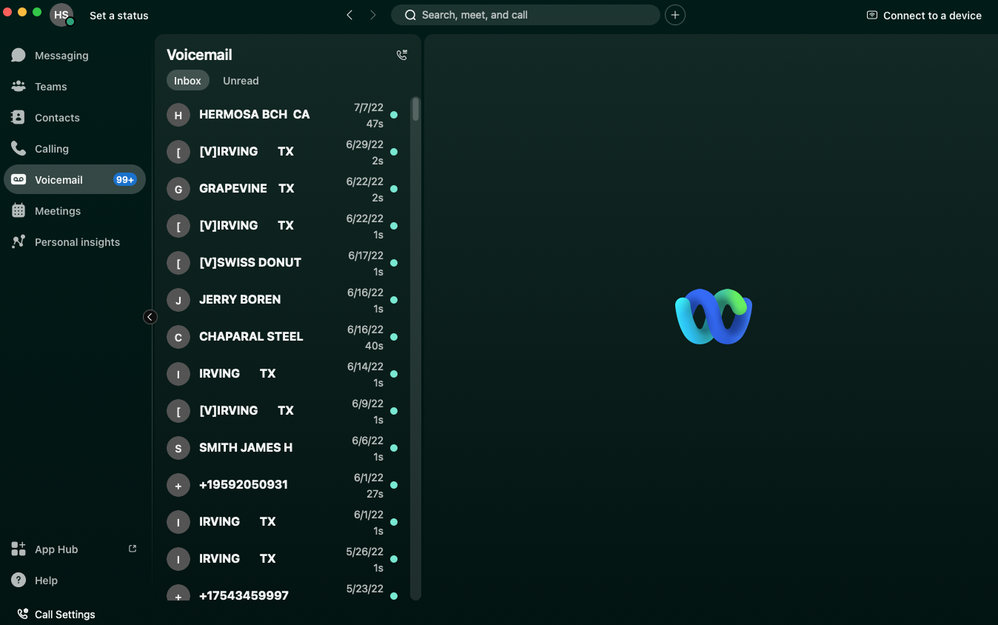
Task: Click the H avatar of HERMOSA BCH CA
Action: tap(178, 115)
